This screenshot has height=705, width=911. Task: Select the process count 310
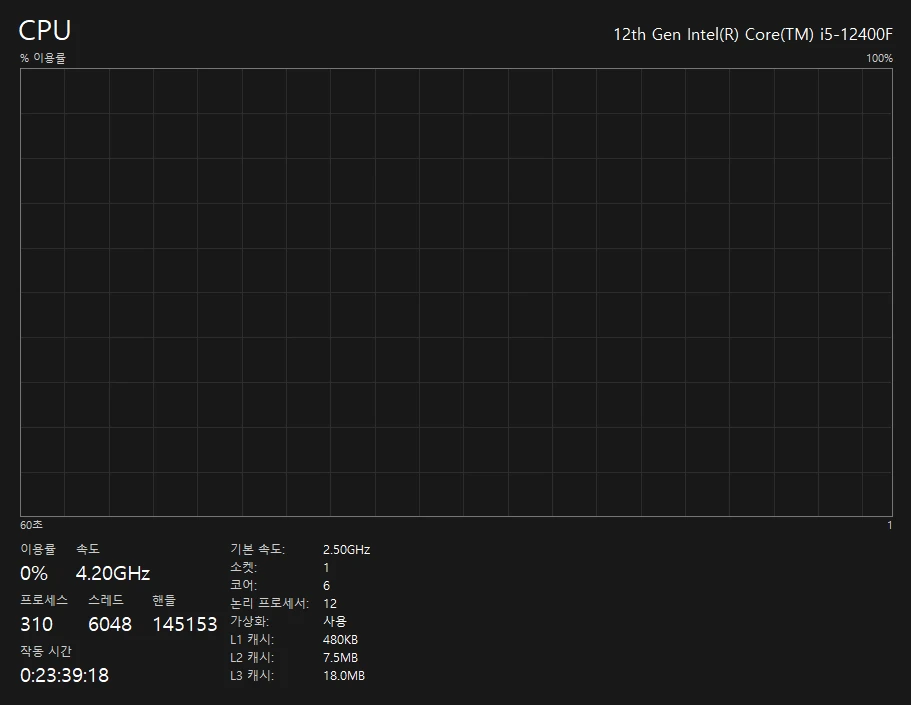pos(37,624)
